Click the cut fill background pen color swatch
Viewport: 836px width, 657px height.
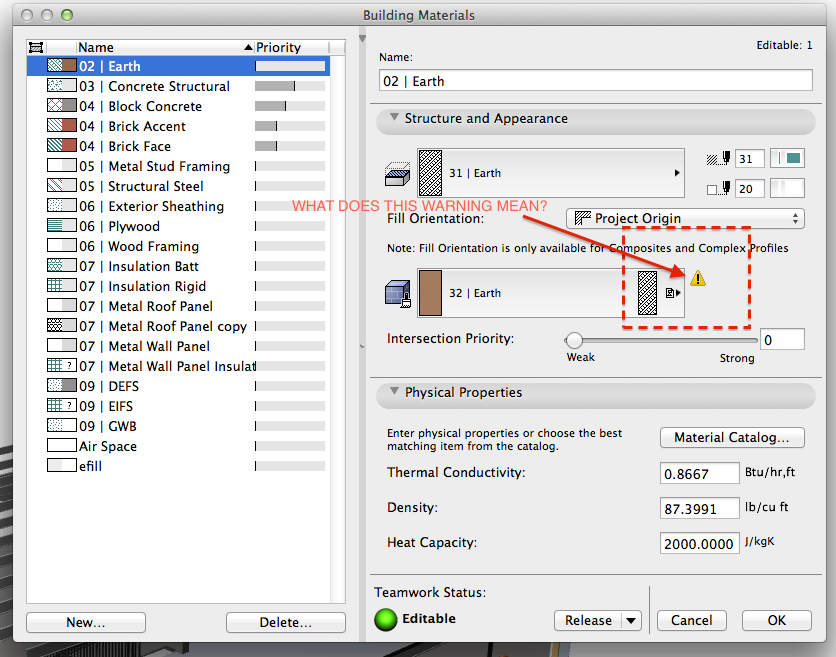point(788,188)
